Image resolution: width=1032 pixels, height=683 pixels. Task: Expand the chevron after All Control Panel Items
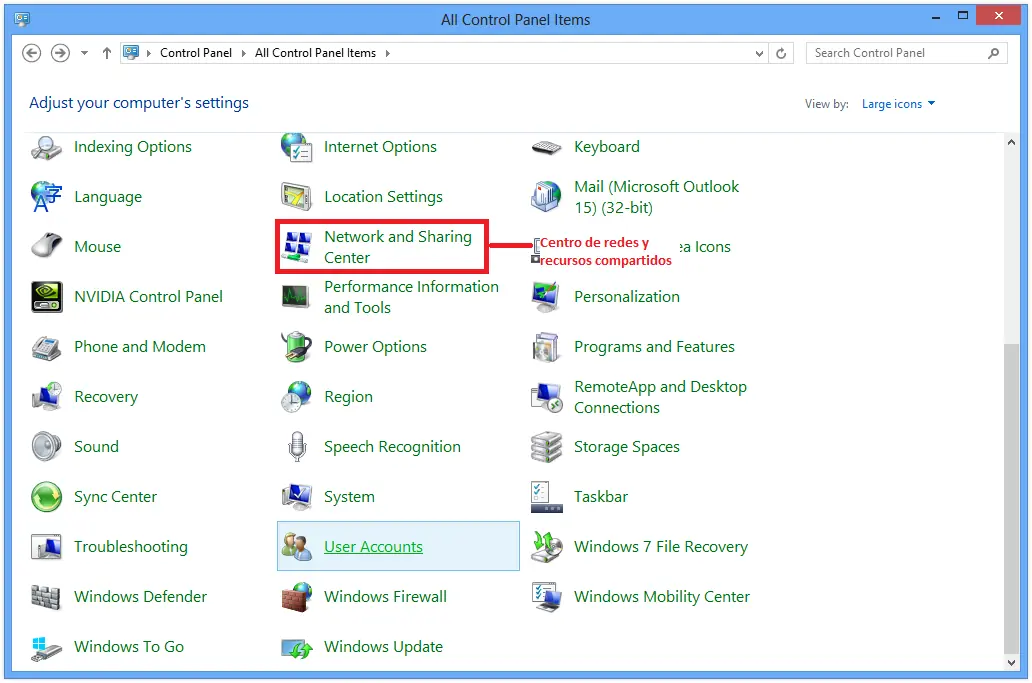click(x=388, y=53)
